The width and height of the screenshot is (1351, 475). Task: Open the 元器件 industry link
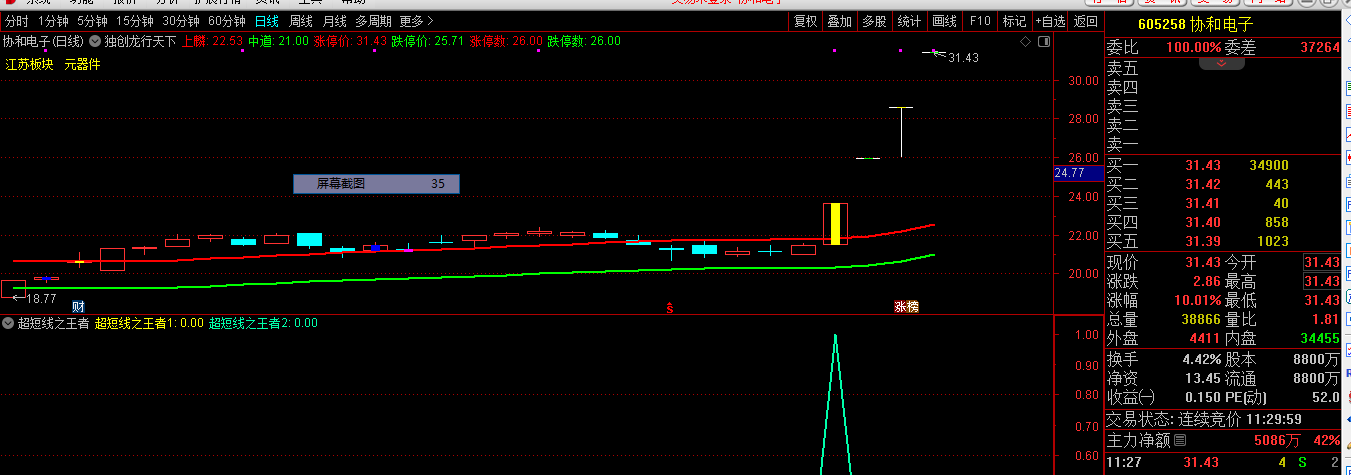click(82, 64)
